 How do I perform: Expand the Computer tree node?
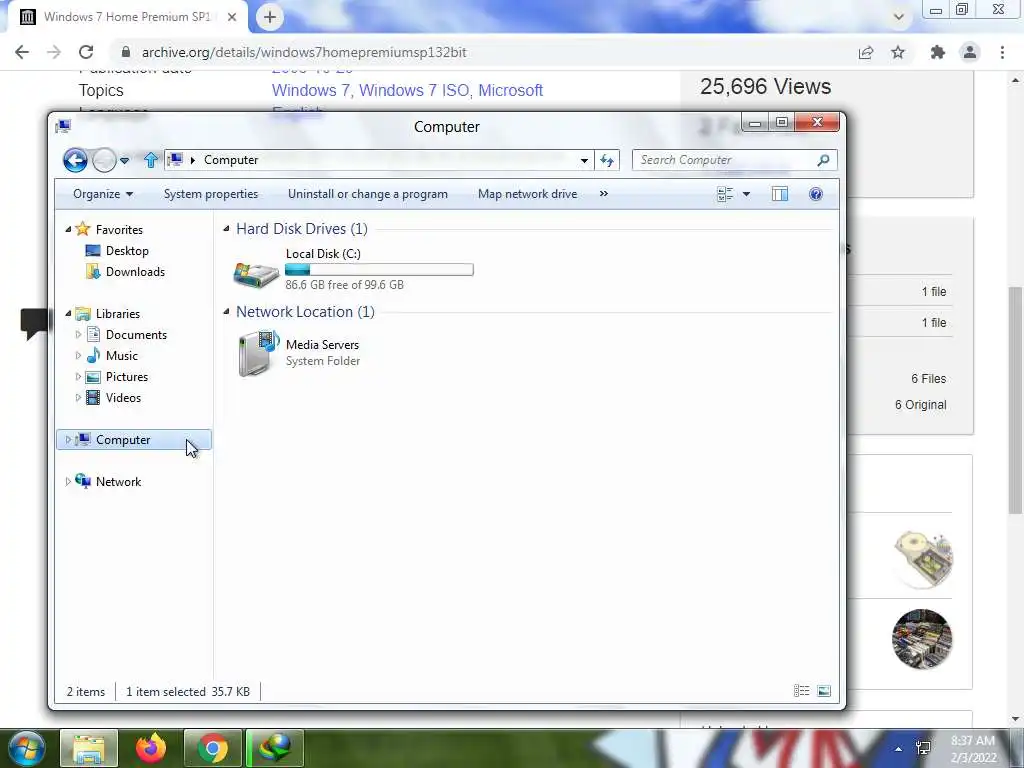click(68, 440)
